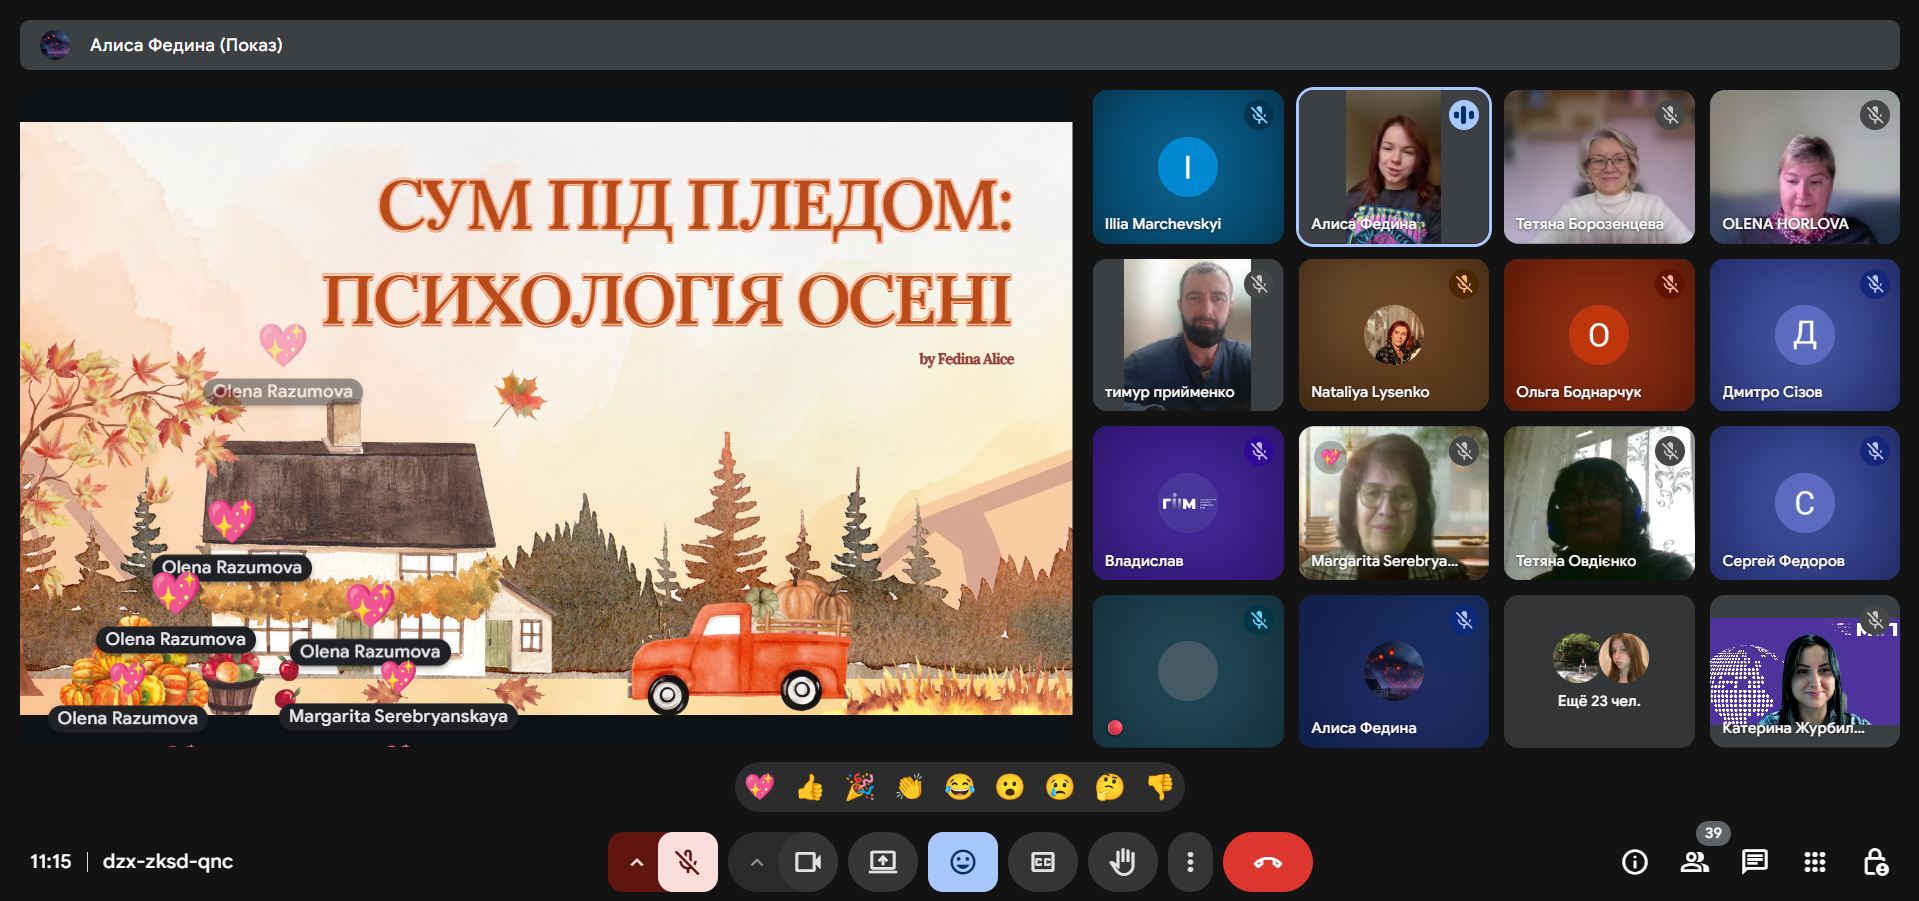The height and width of the screenshot is (901, 1919).
Task: Send the thumbs up reaction
Action: coord(810,787)
